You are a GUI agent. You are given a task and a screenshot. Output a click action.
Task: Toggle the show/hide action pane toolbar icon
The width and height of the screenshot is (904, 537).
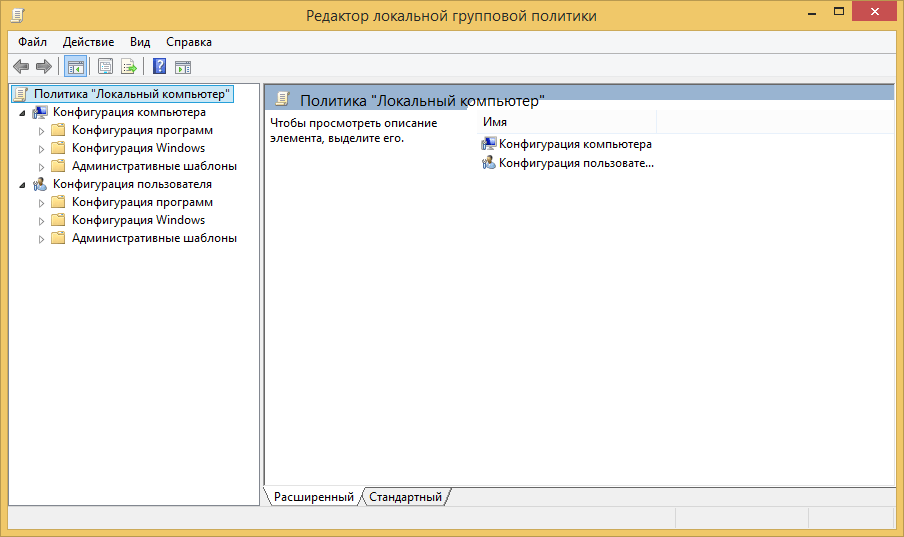(183, 67)
